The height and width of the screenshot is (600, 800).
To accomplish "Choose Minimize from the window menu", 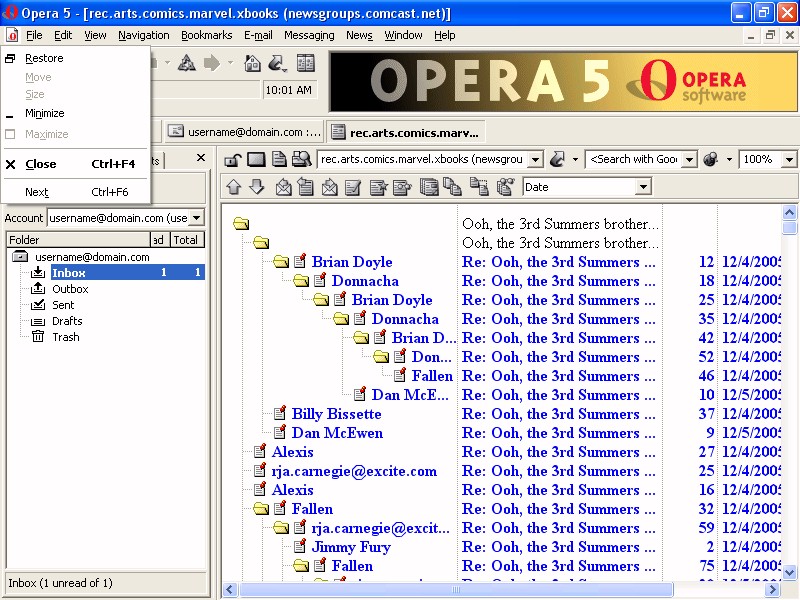I will pyautogui.click(x=76, y=113).
